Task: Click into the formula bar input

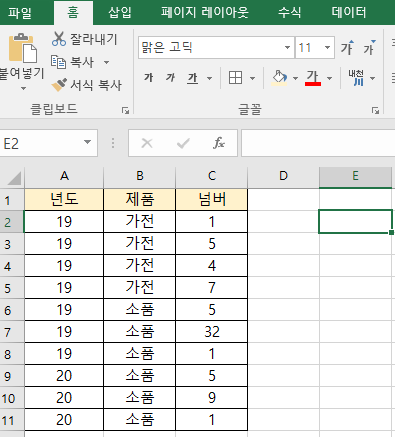Action: 318,143
